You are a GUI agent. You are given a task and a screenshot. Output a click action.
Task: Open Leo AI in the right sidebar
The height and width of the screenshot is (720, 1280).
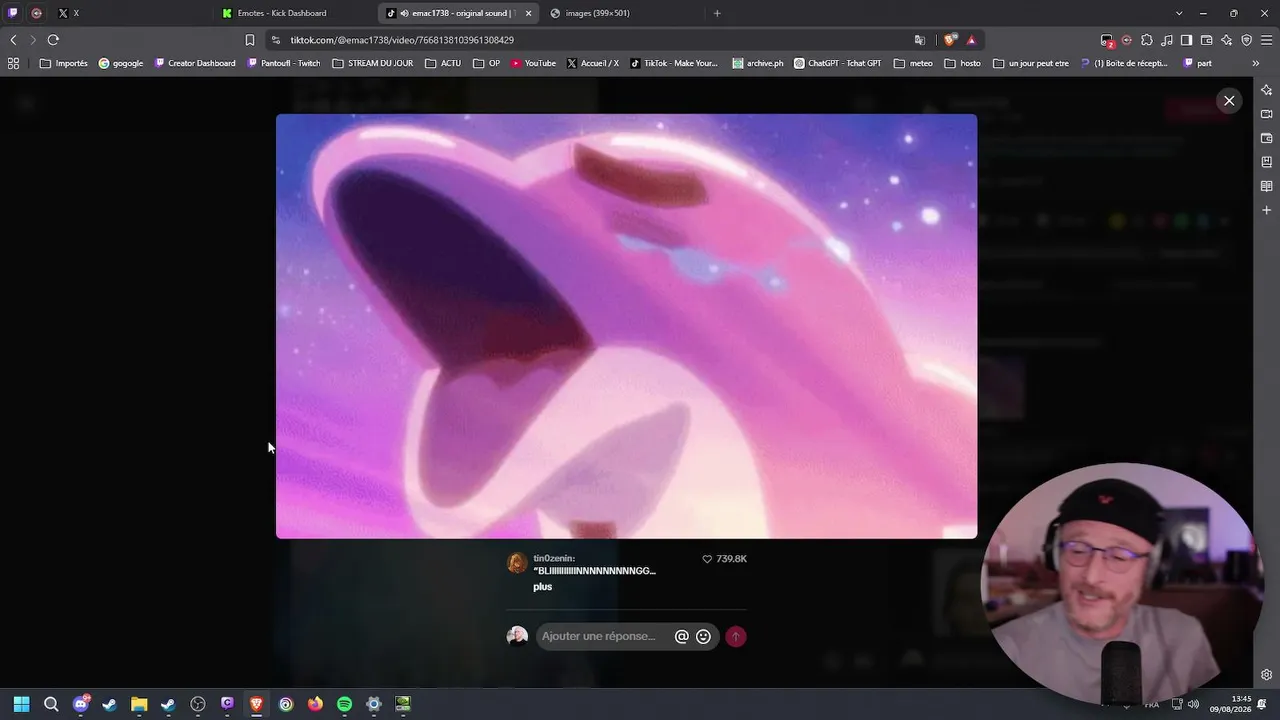pyautogui.click(x=1267, y=90)
